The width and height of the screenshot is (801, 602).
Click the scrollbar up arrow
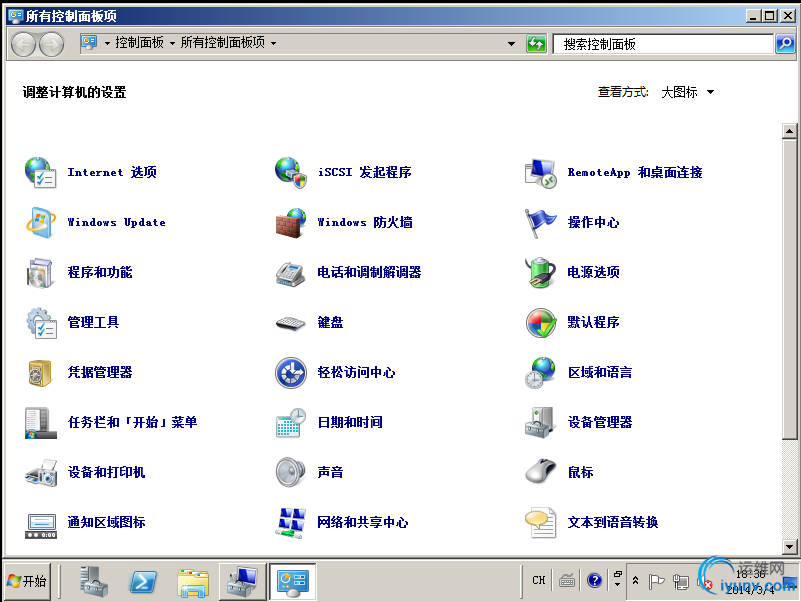pyautogui.click(x=789, y=131)
